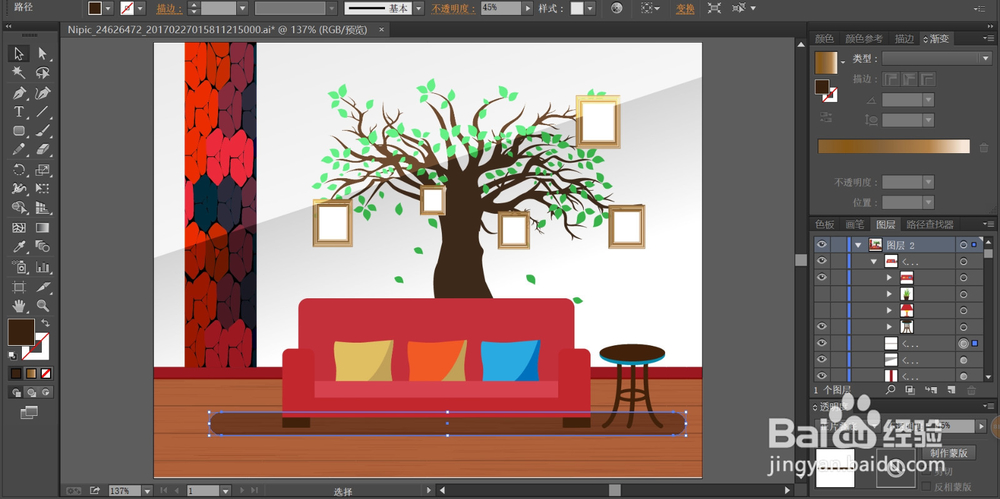
Task: Click the gradient slider bar
Action: click(894, 147)
